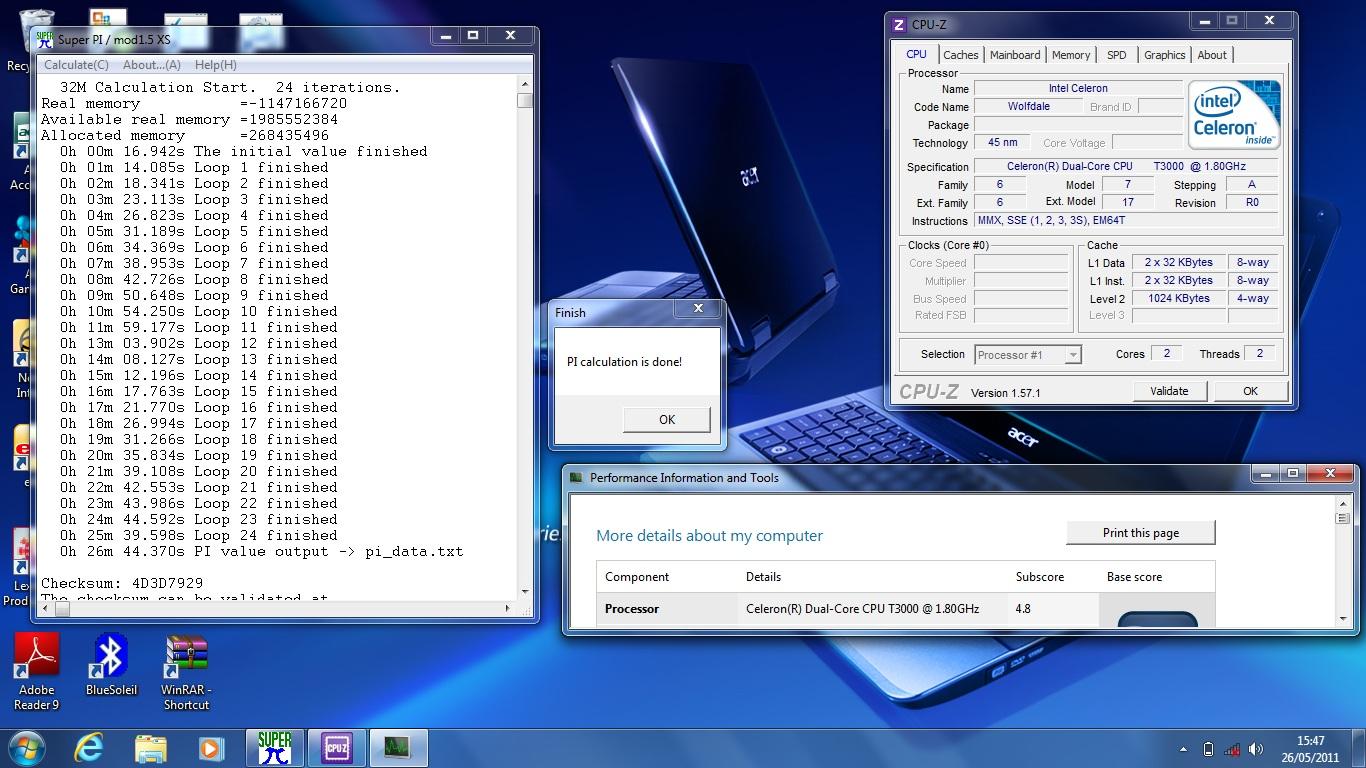
Task: Click CPU-Z title bar Z icon
Action: 898,25
